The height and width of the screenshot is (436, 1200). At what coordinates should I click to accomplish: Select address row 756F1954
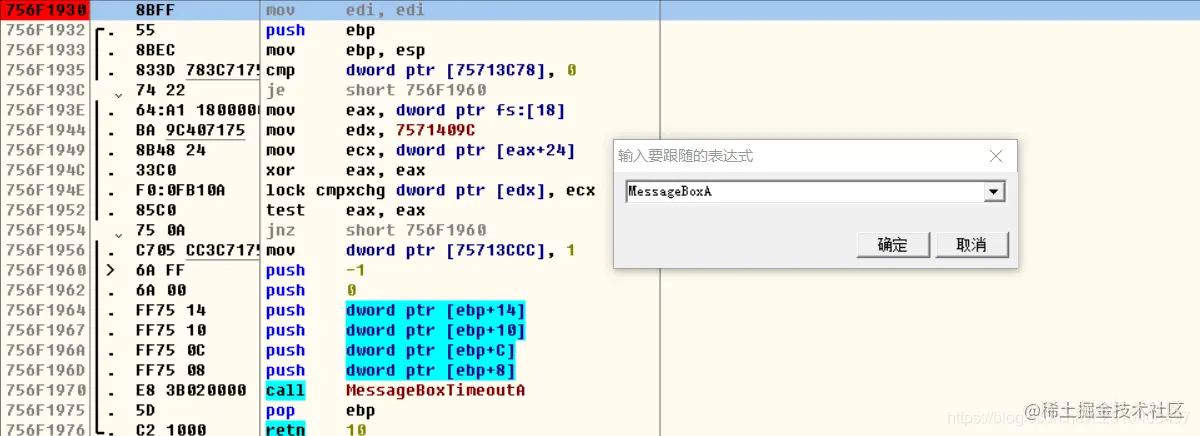[x=45, y=230]
